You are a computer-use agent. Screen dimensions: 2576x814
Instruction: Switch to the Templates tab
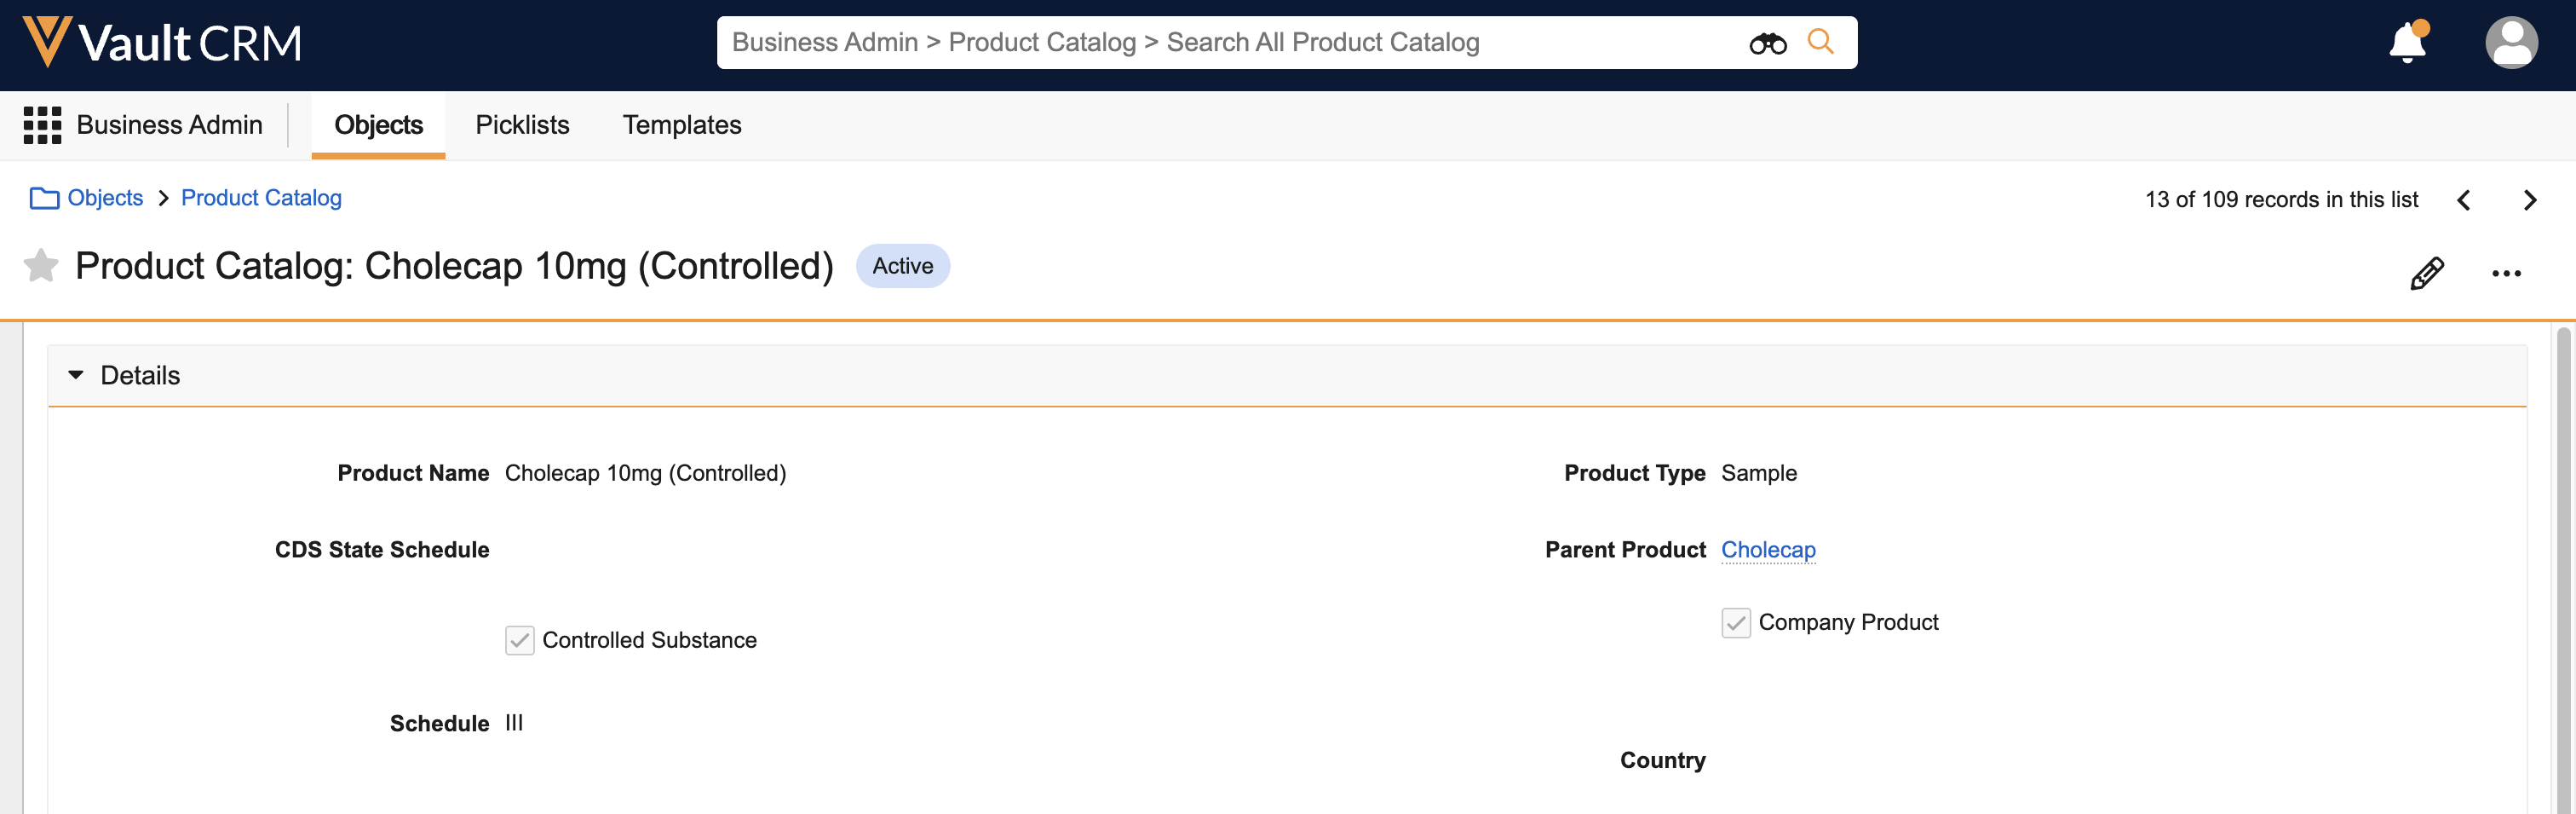[682, 125]
